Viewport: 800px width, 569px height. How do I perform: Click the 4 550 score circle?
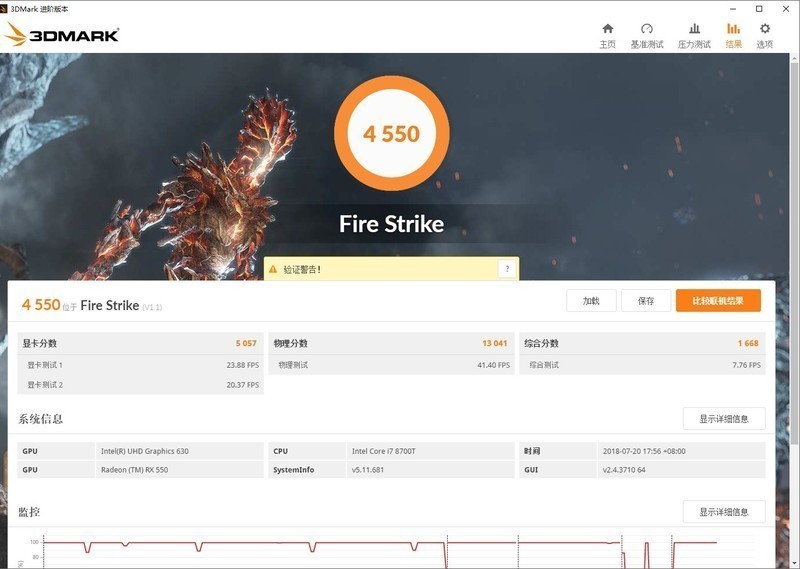pyautogui.click(x=392, y=134)
